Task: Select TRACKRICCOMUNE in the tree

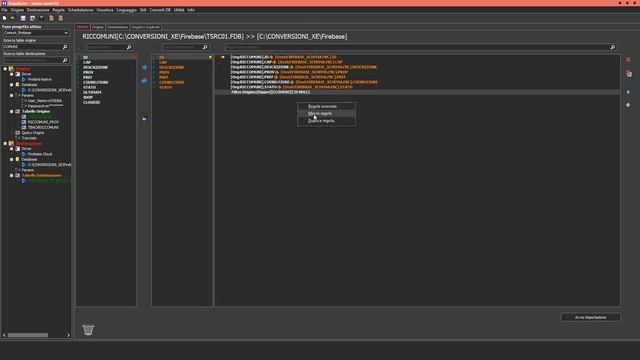Action: click(x=43, y=127)
